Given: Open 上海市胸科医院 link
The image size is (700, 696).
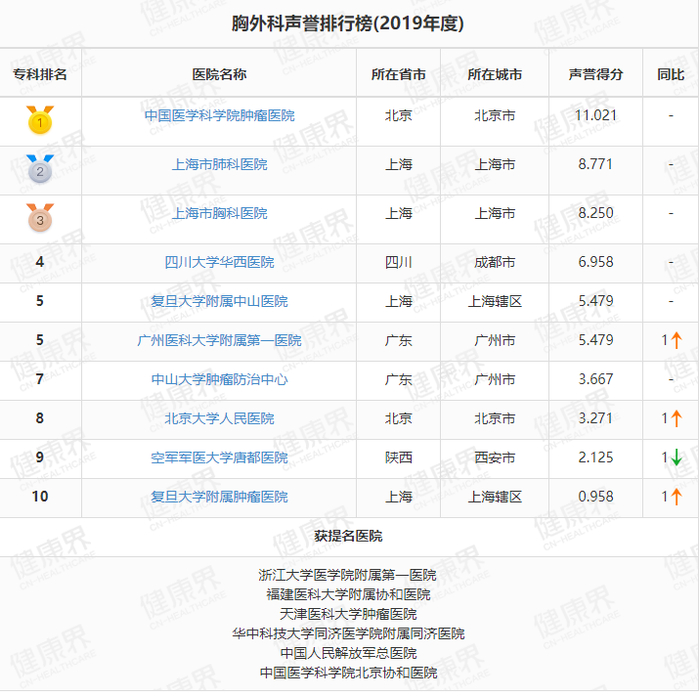Looking at the screenshot, I should [x=219, y=213].
